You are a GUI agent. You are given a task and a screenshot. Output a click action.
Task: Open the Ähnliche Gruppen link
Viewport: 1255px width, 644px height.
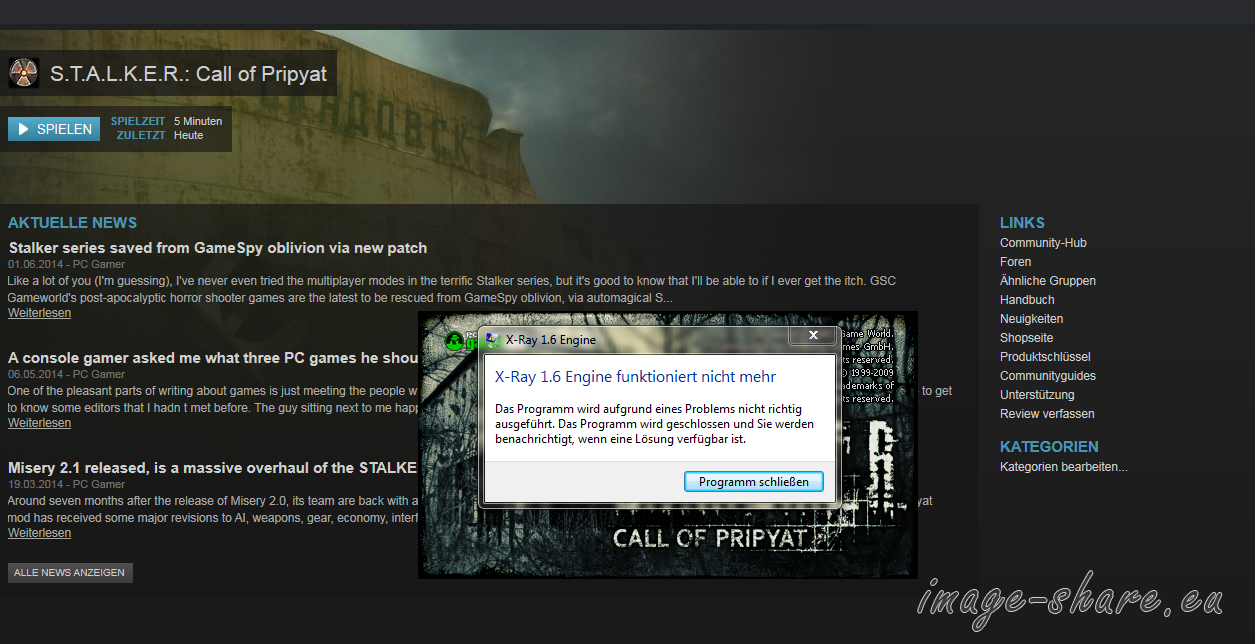point(1048,281)
